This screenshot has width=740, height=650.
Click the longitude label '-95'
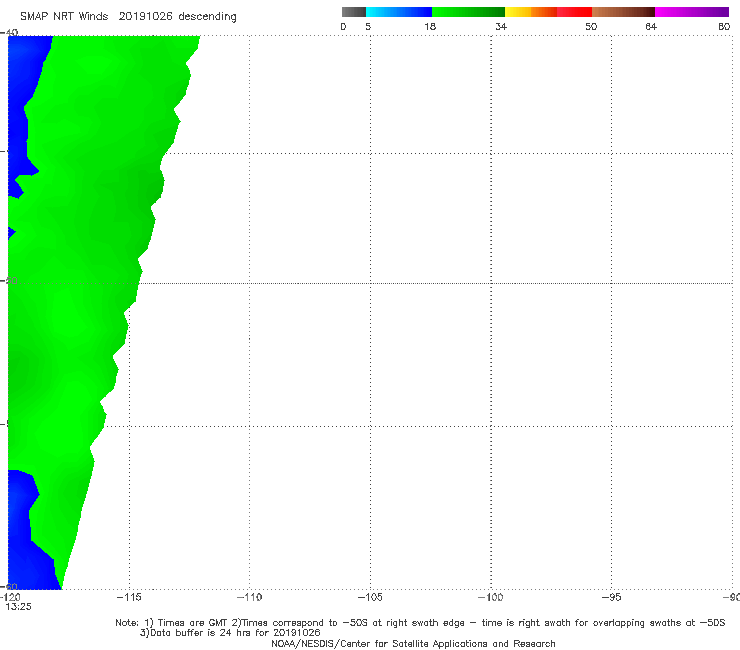[612, 597]
